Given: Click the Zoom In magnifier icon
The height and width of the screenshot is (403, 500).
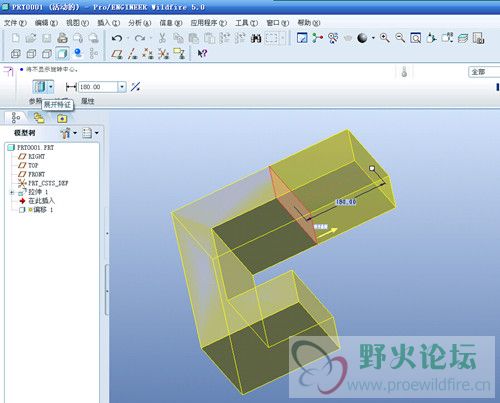Looking at the screenshot, I should [385, 38].
